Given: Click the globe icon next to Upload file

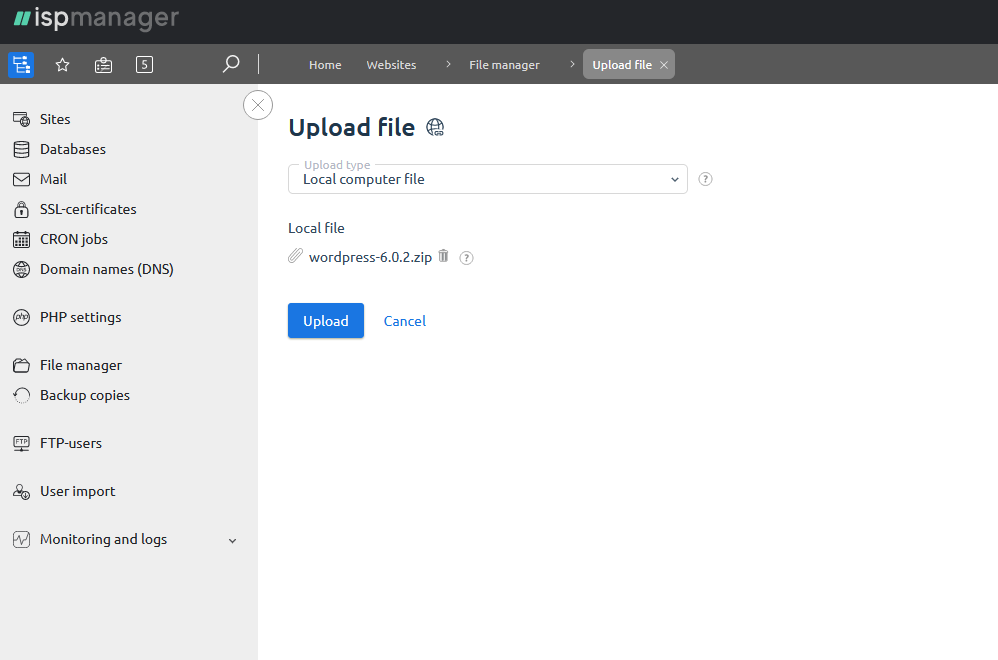Looking at the screenshot, I should point(435,127).
